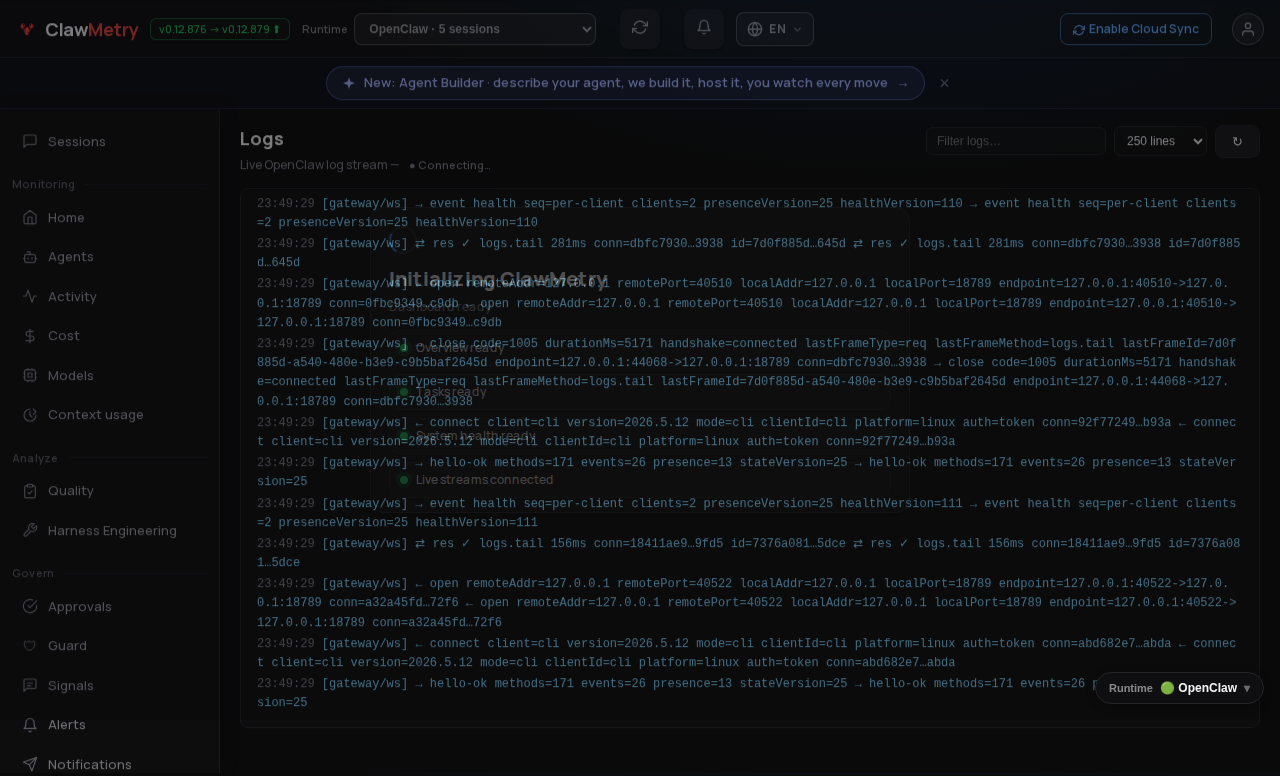Click the refresh icon beside the runtime selector
Image resolution: width=1280 pixels, height=776 pixels.
[x=640, y=28]
